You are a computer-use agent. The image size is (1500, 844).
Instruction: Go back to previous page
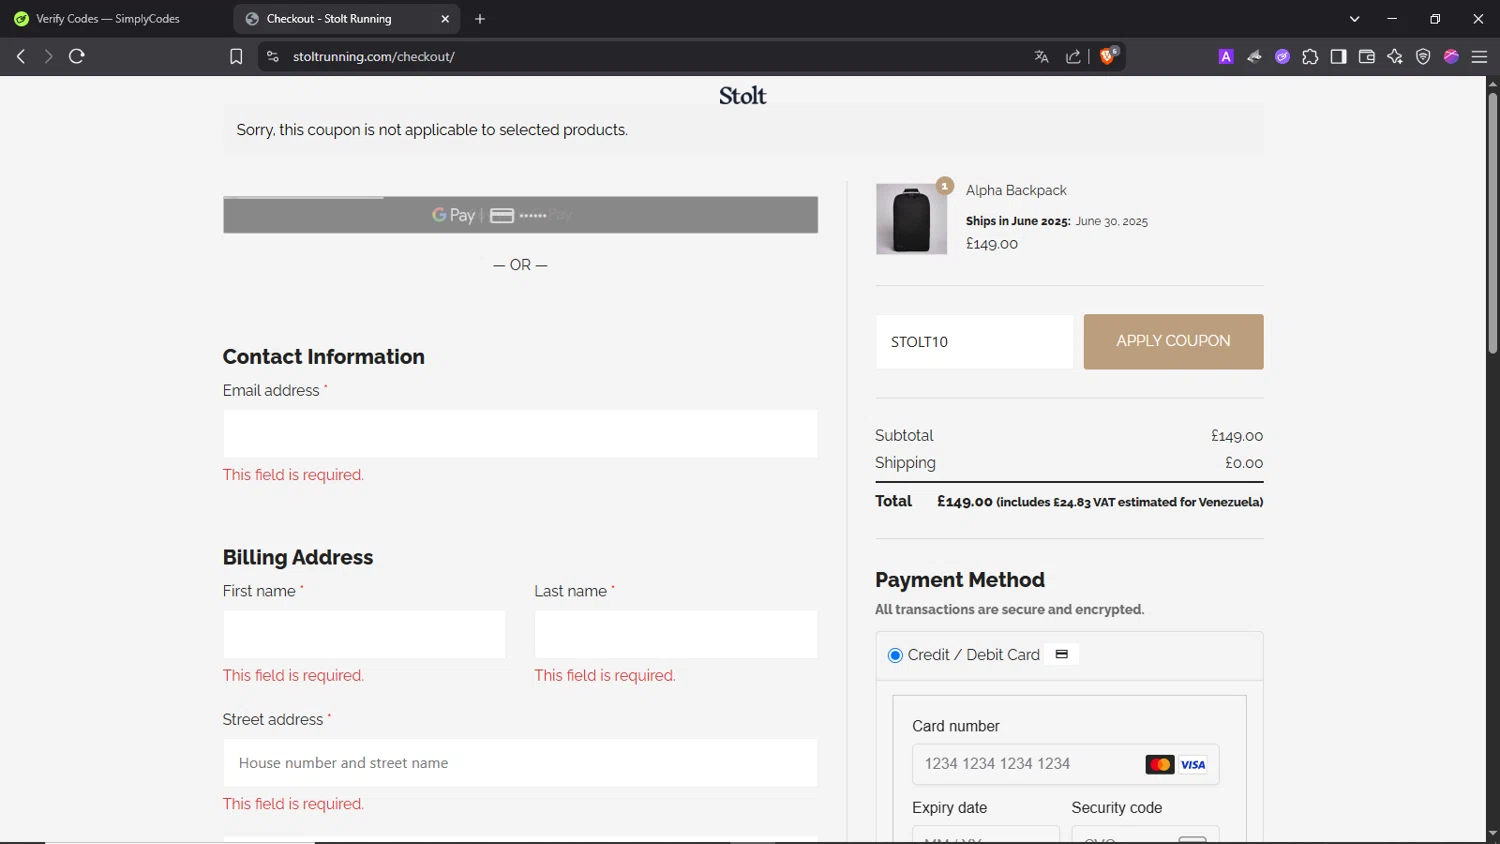click(21, 57)
